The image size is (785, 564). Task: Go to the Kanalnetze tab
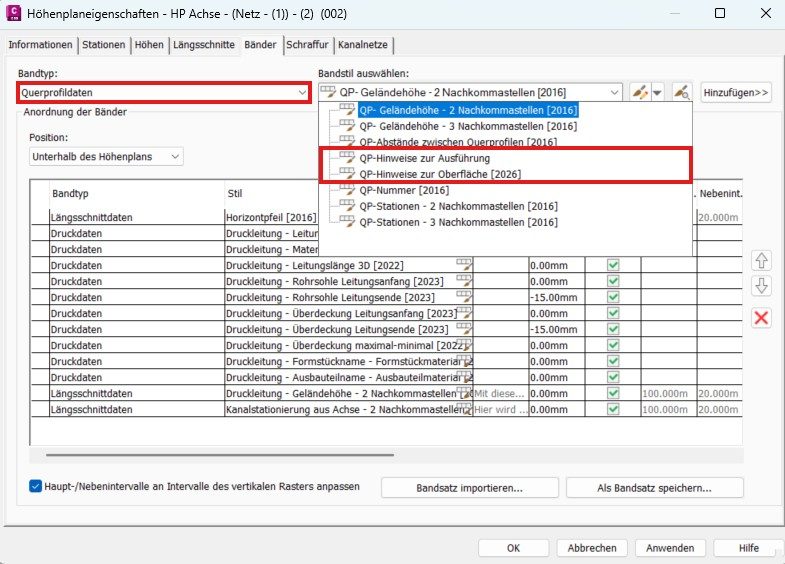(x=363, y=45)
